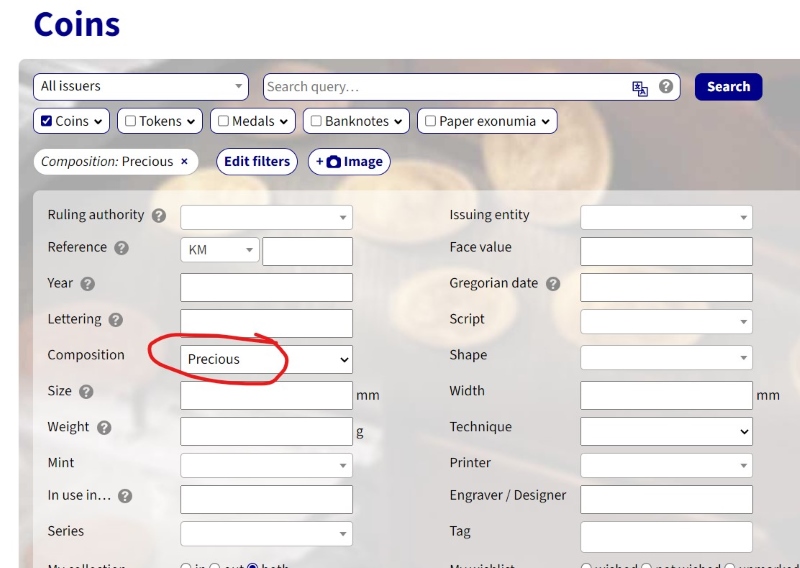Open the All issuers dropdown
800x568 pixels.
[141, 86]
